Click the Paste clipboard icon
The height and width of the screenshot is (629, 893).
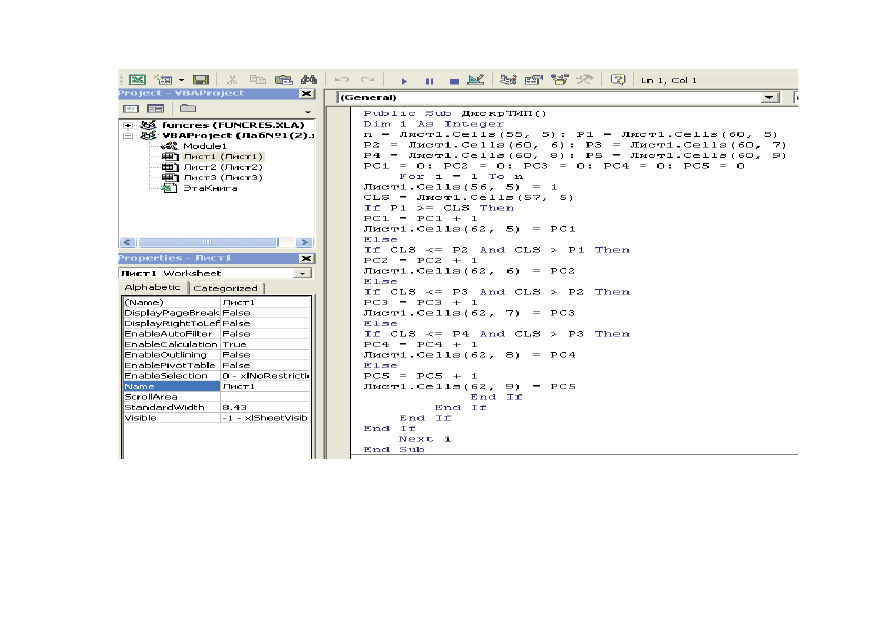pyautogui.click(x=284, y=80)
